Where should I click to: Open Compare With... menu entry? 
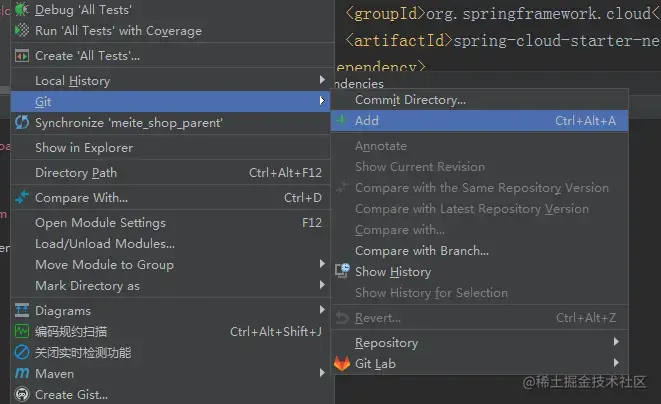[x=172, y=197]
